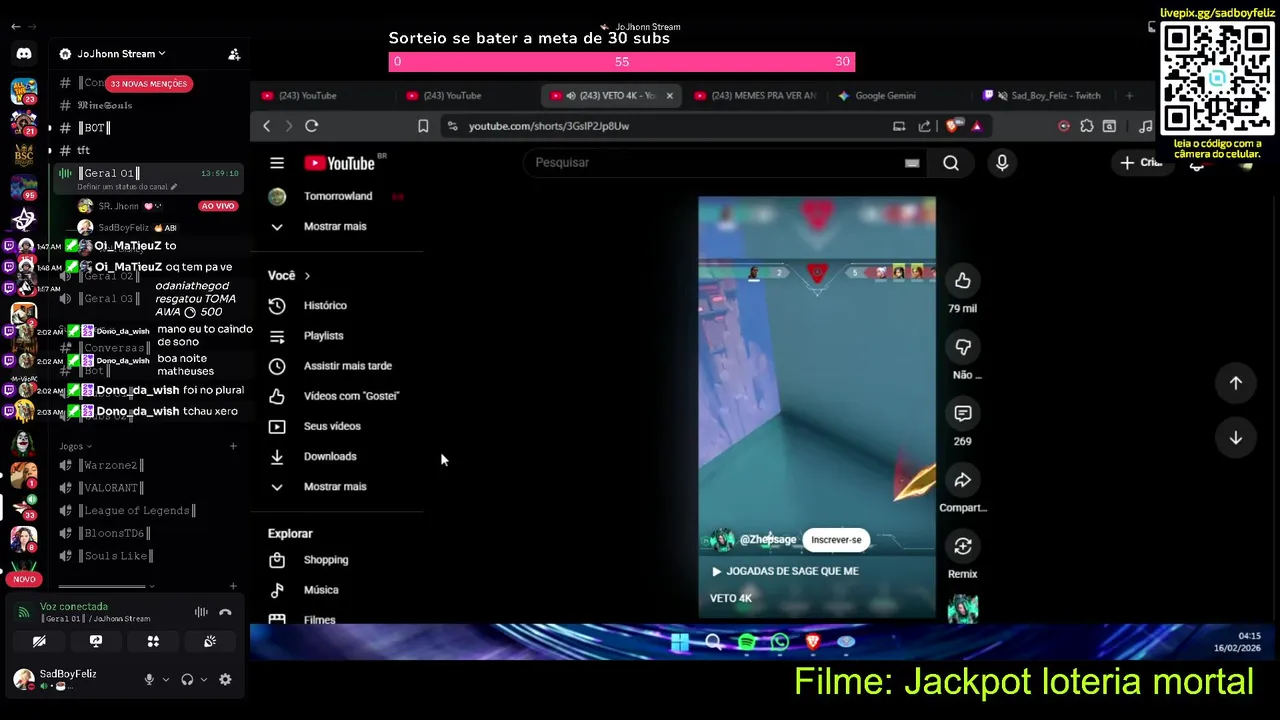The width and height of the screenshot is (1280, 720).
Task: Open Windows Start menu
Action: tap(680, 642)
